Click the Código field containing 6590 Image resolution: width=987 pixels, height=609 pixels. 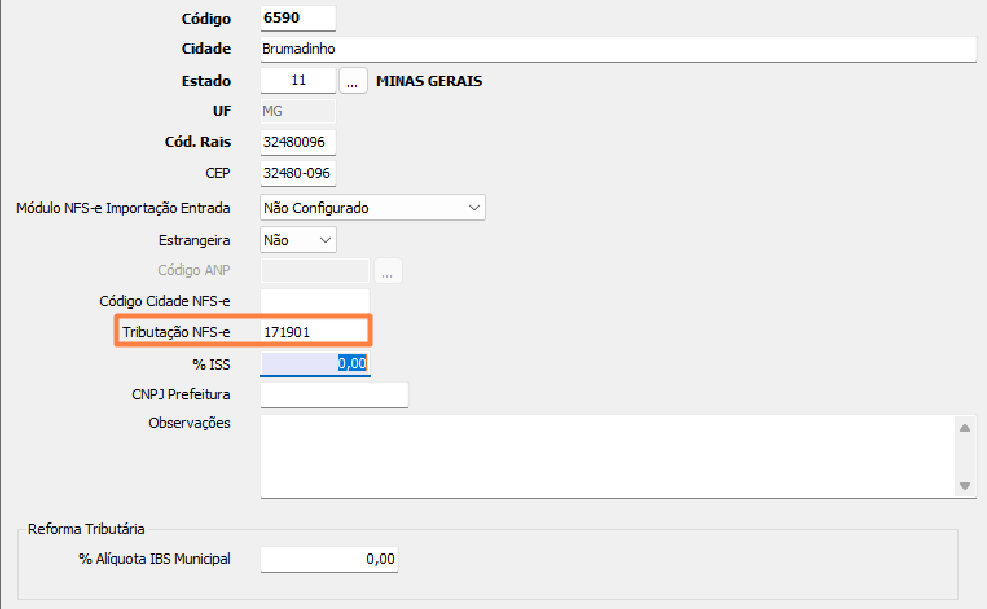click(x=298, y=19)
